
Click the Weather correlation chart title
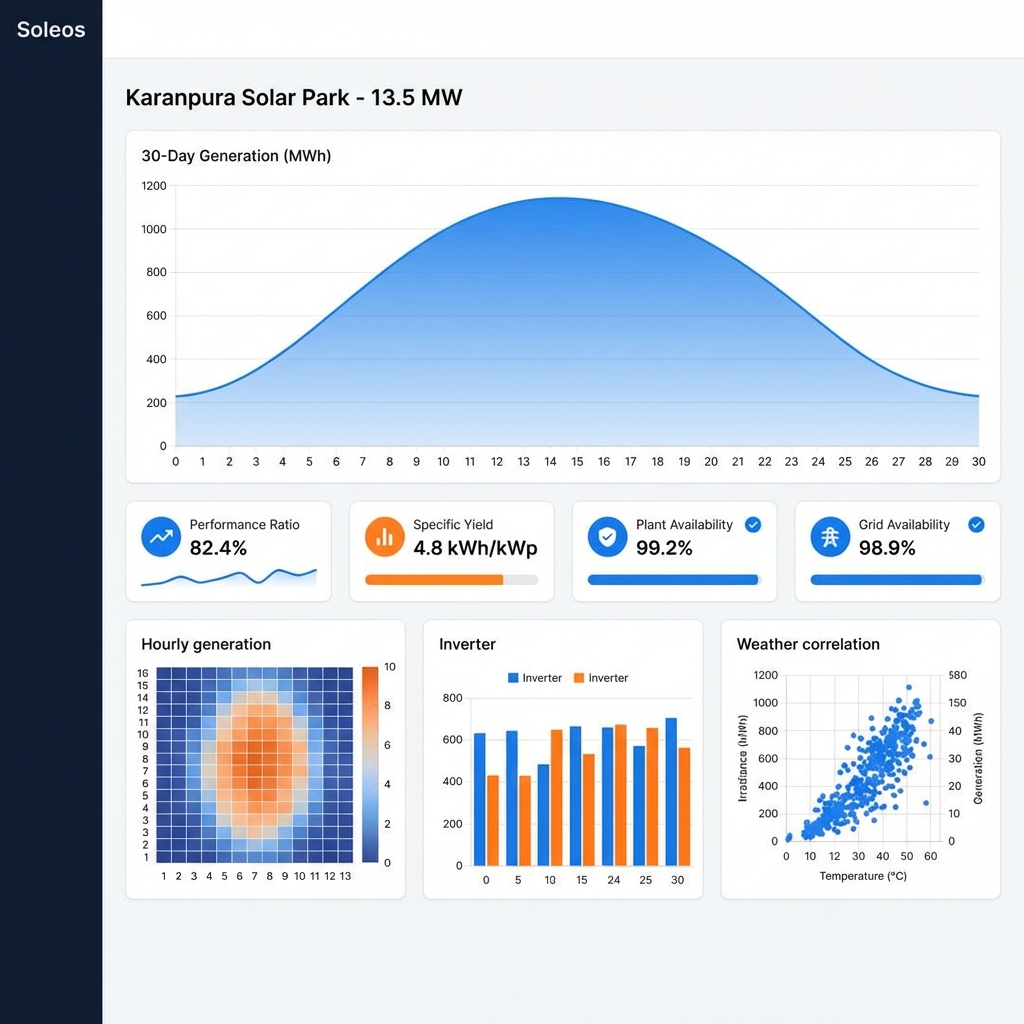(808, 644)
